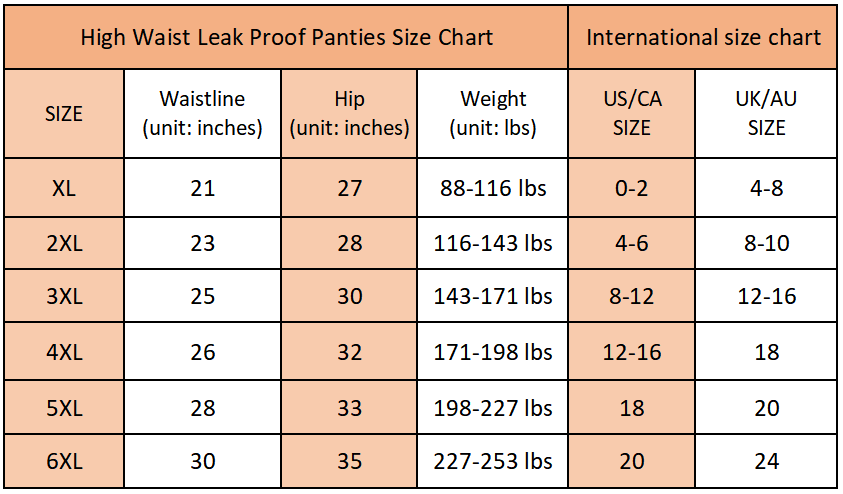The image size is (843, 494).
Task: Select the 143-171 lbs weight cell
Action: click(492, 296)
